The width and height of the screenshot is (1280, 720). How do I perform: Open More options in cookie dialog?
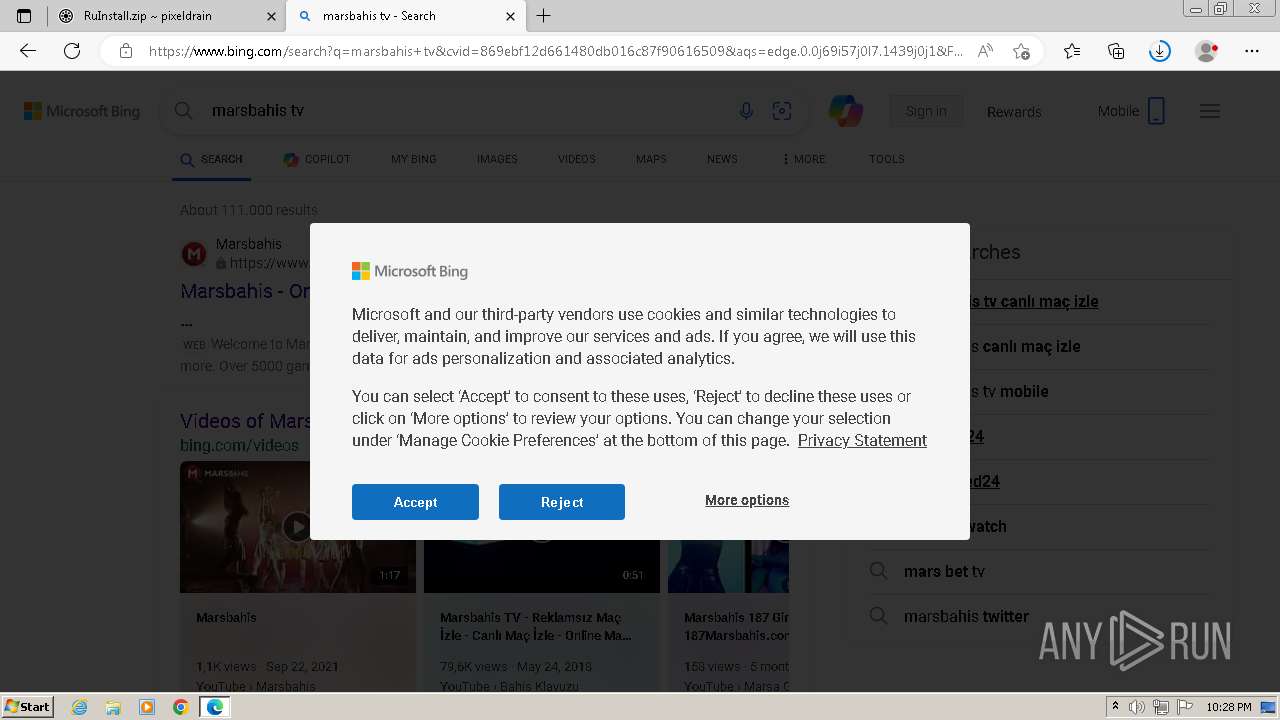pos(747,500)
